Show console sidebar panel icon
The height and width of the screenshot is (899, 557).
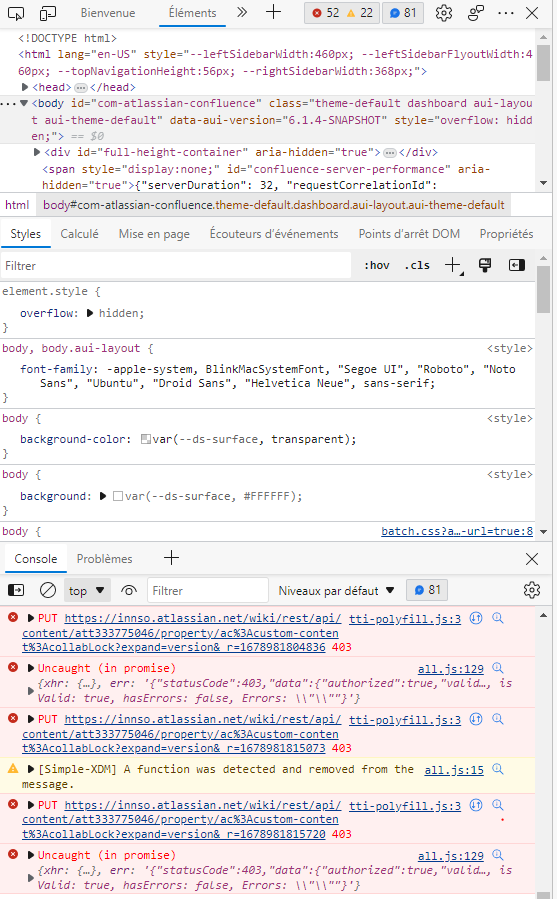point(16,590)
